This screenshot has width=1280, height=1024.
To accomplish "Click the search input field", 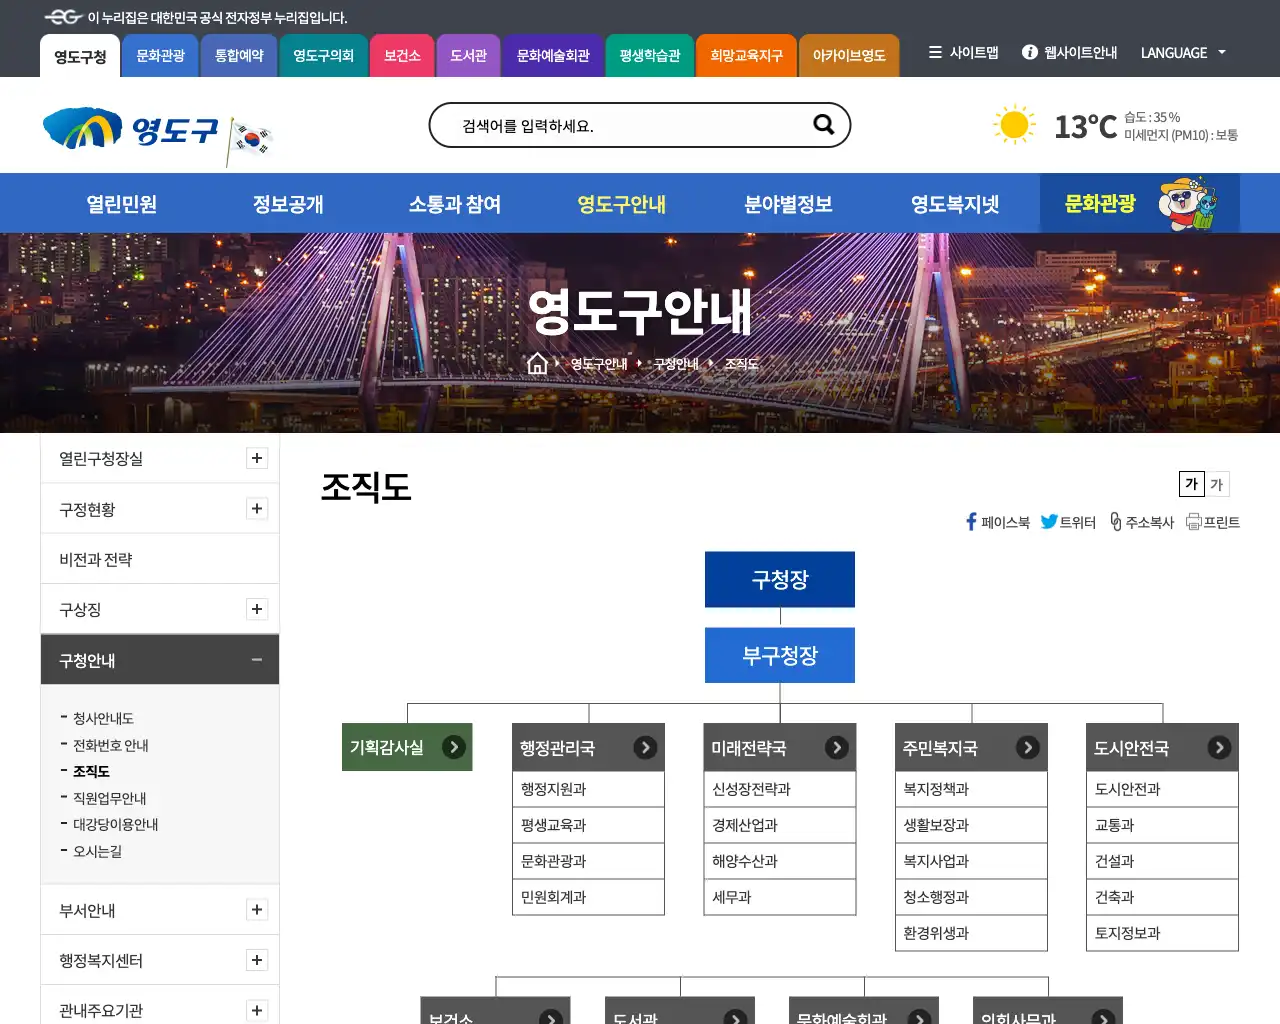I will click(x=620, y=124).
